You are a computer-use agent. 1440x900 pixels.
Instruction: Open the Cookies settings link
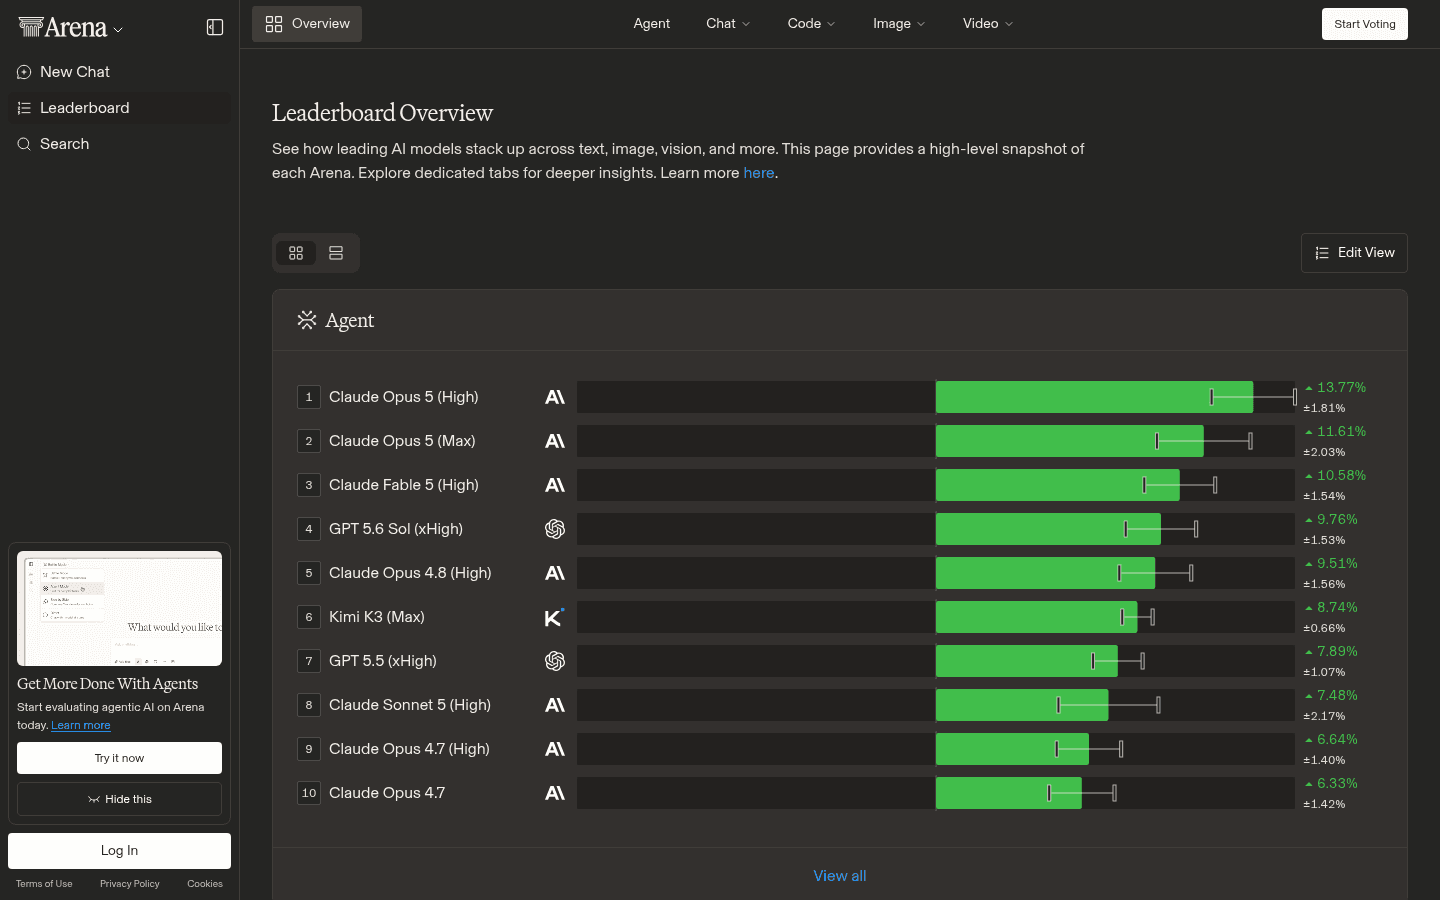(205, 884)
